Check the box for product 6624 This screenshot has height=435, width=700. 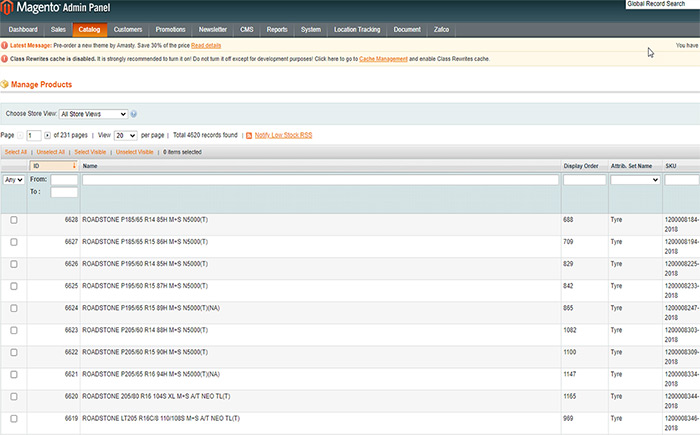14,308
